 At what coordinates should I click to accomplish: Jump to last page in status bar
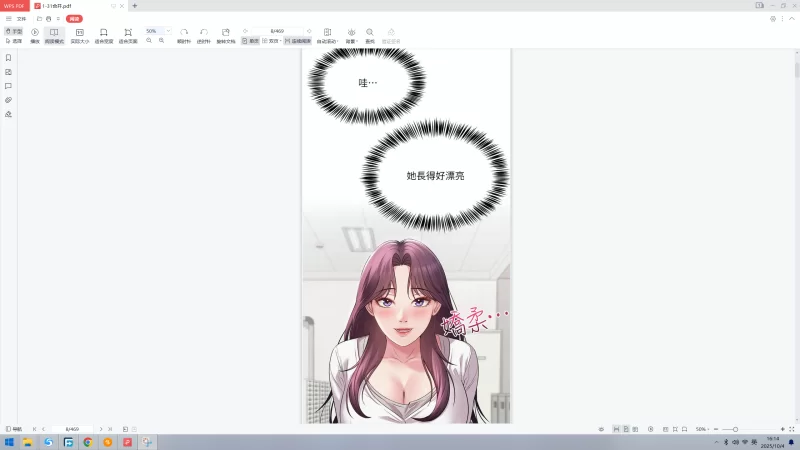point(110,429)
